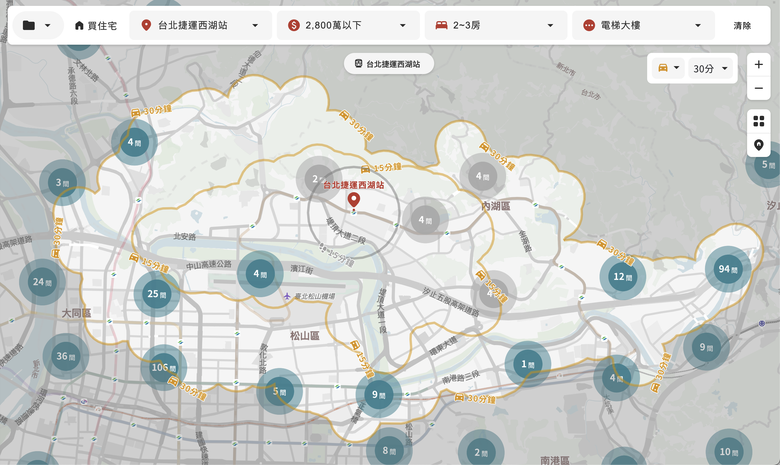Click the 10間 listing cluster

(728, 452)
